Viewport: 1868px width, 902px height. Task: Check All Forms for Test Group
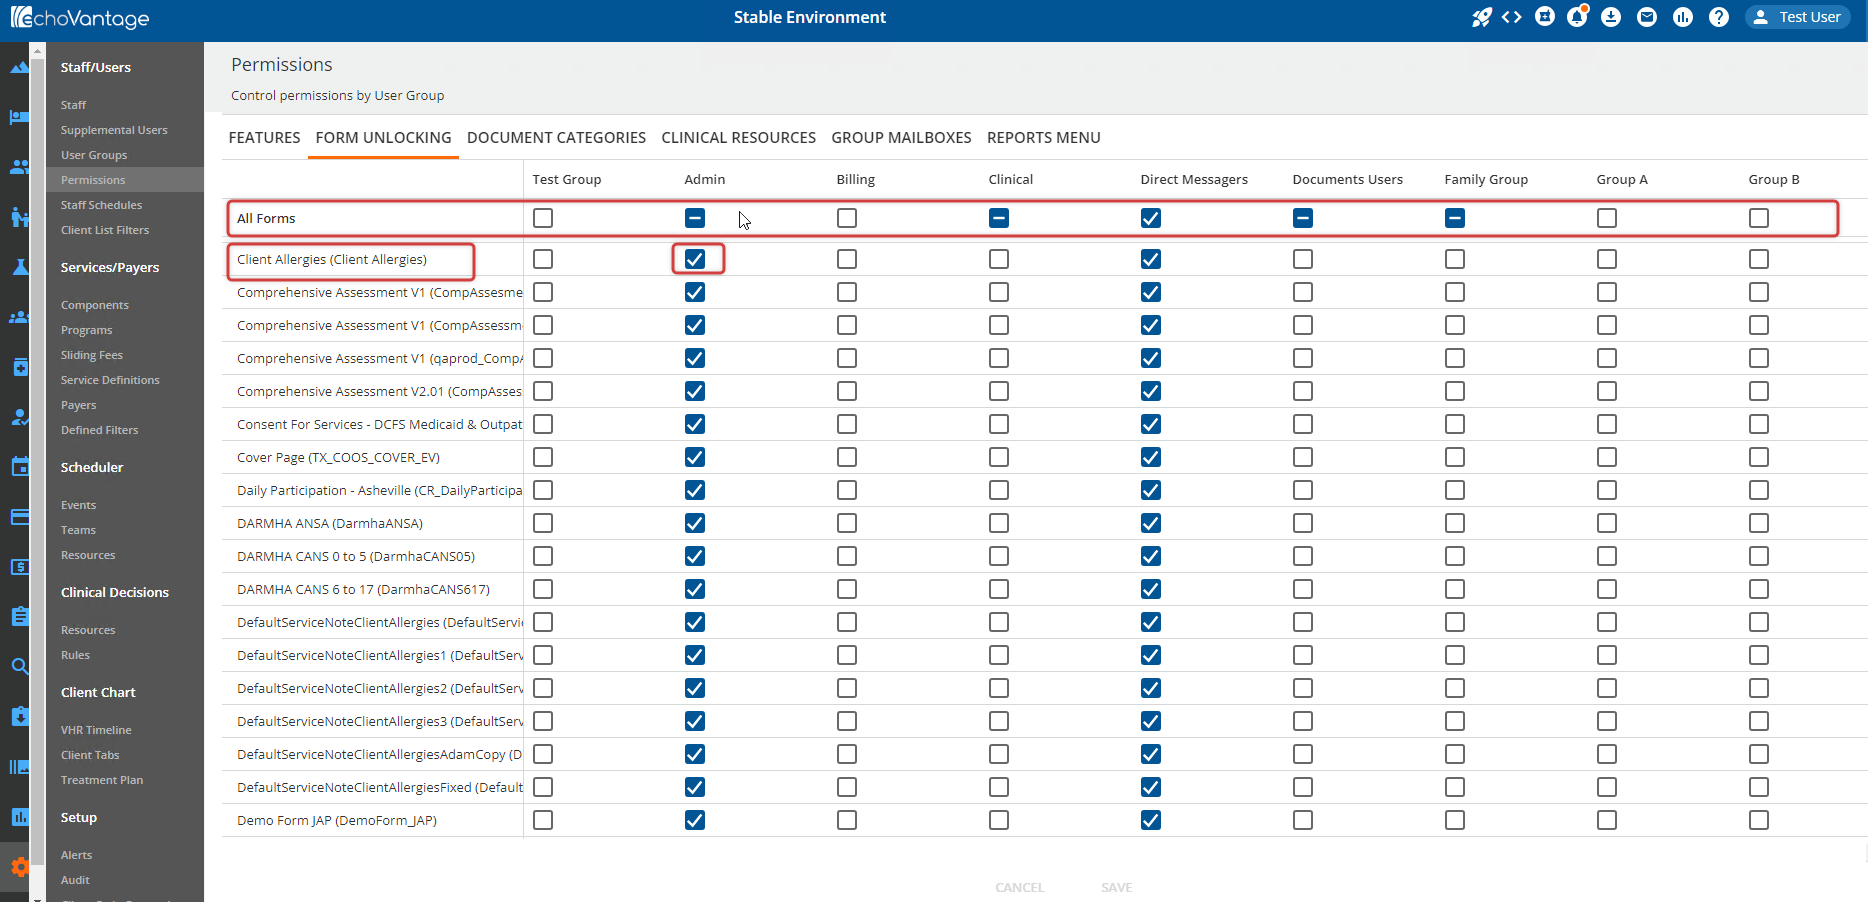[543, 218]
